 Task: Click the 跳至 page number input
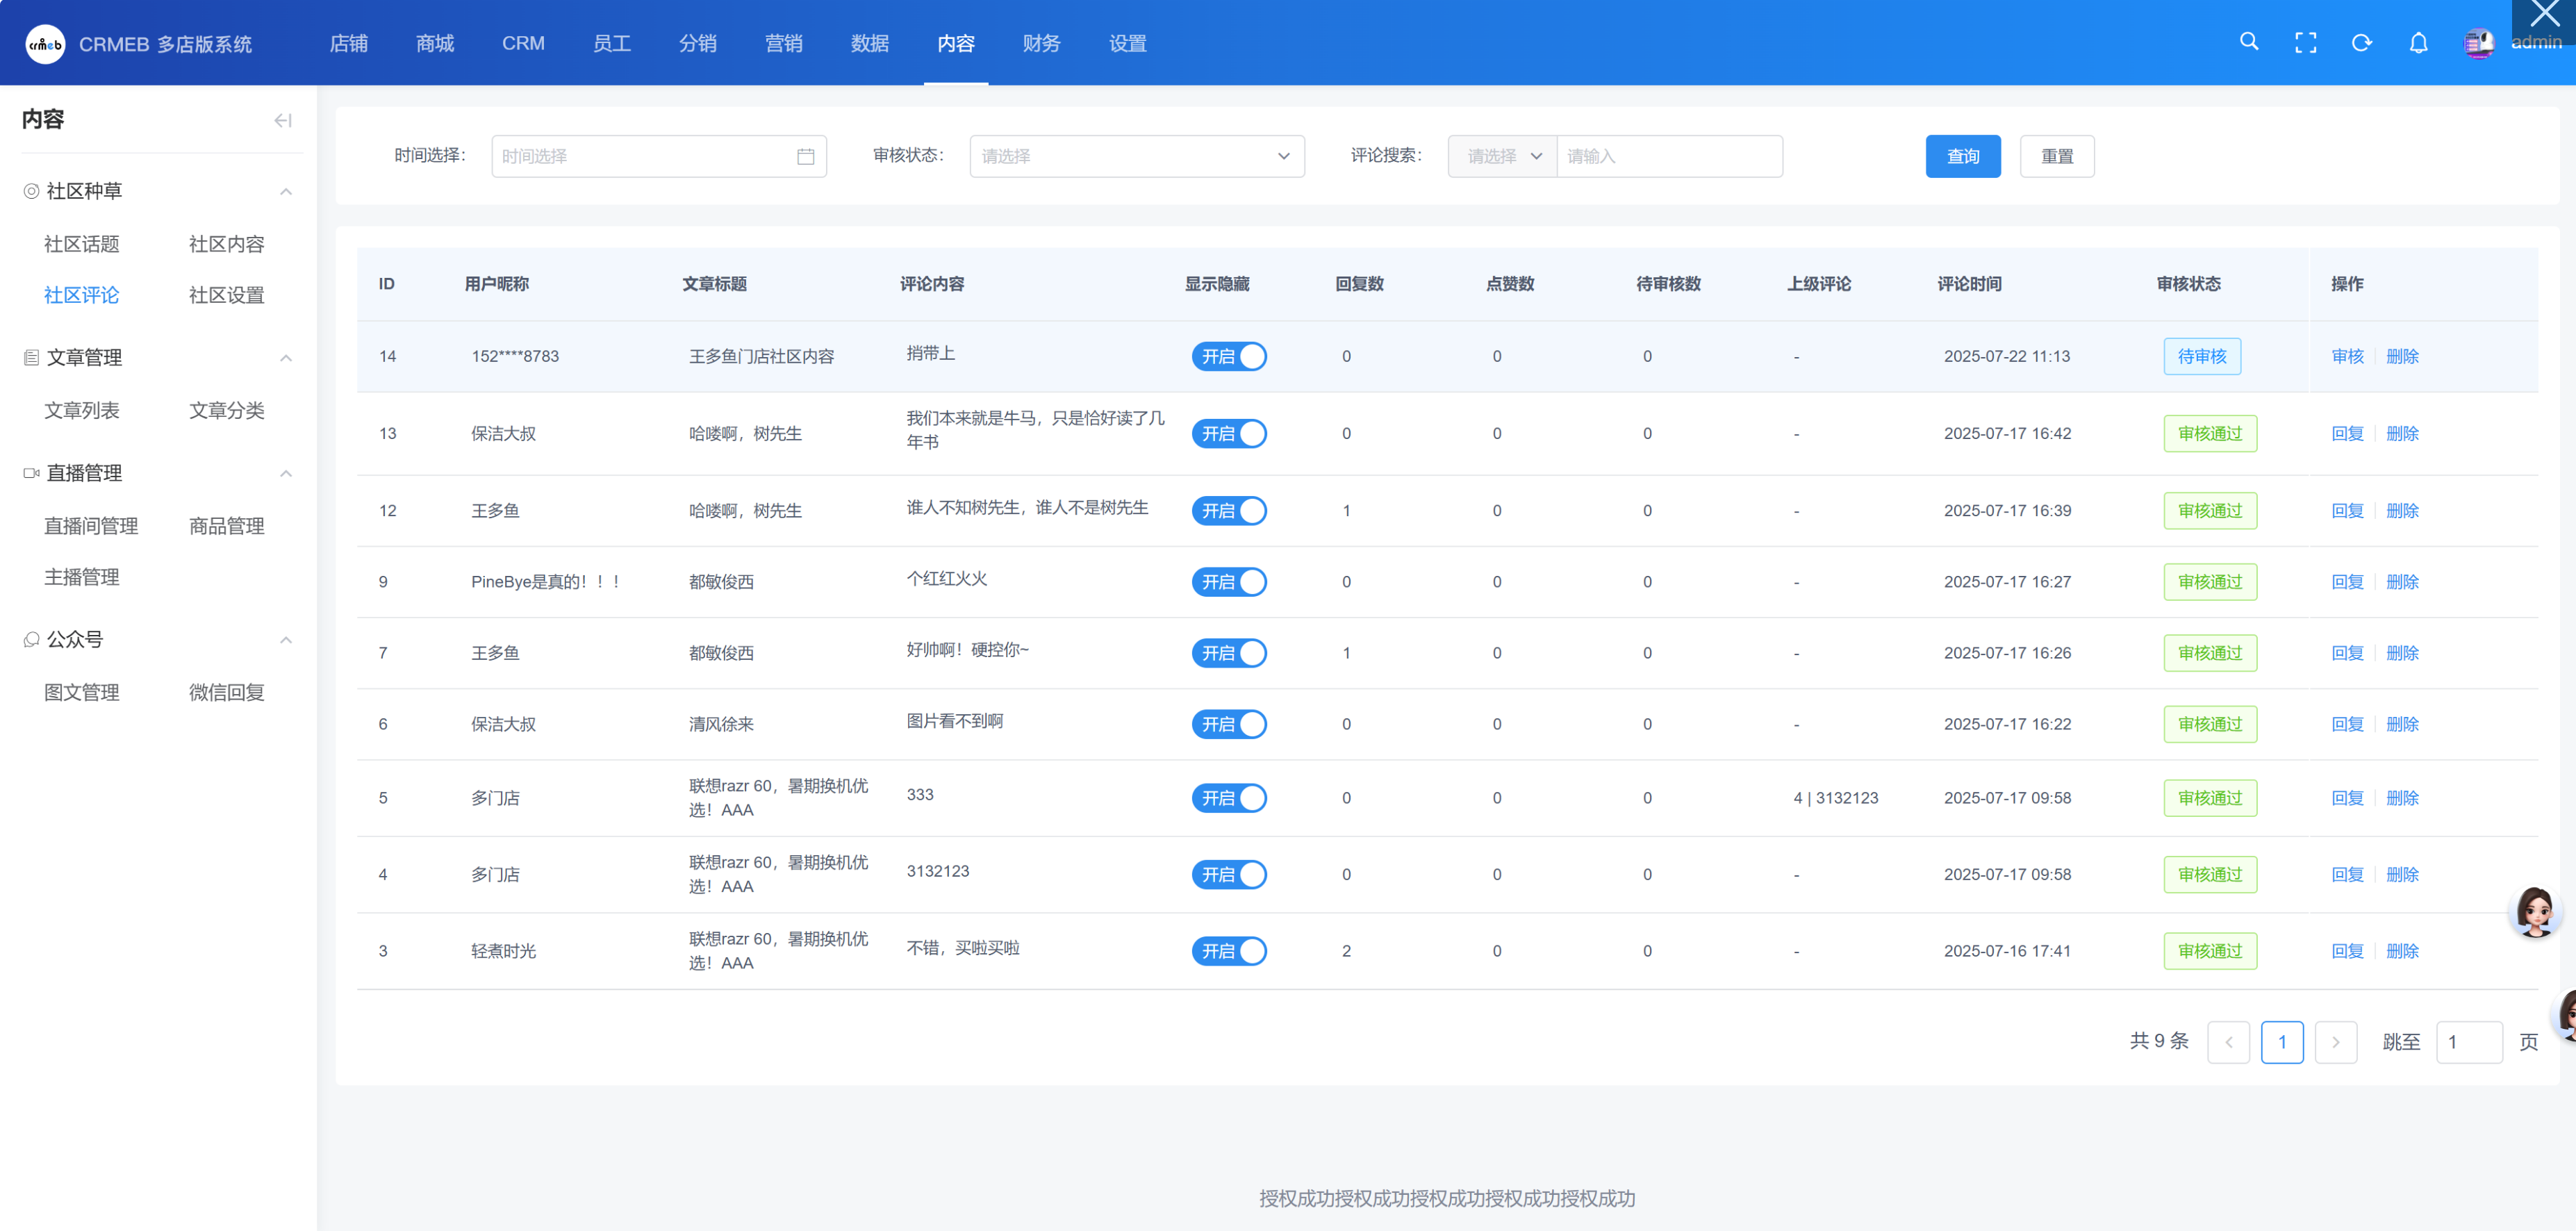[x=2469, y=1042]
